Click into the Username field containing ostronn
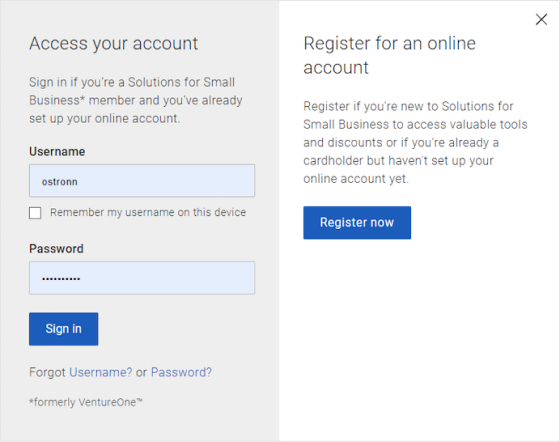 pyautogui.click(x=142, y=181)
